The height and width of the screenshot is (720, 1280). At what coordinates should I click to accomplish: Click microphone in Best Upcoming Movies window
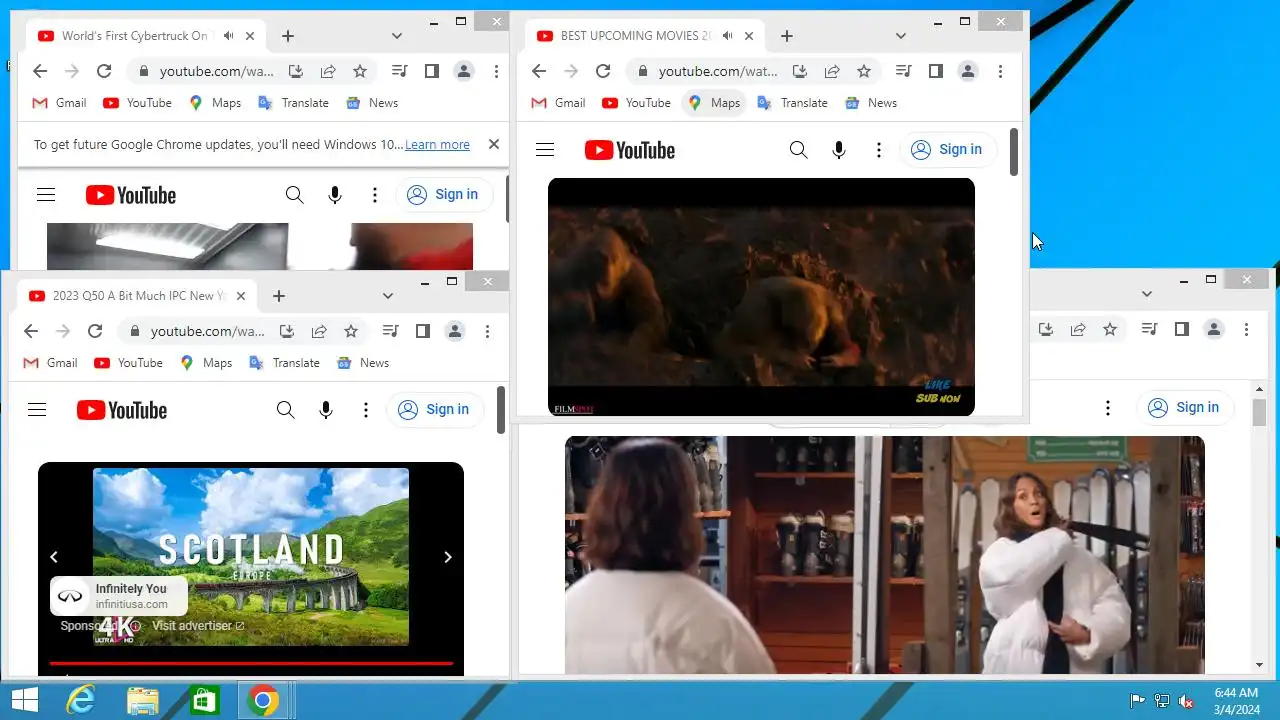(839, 150)
